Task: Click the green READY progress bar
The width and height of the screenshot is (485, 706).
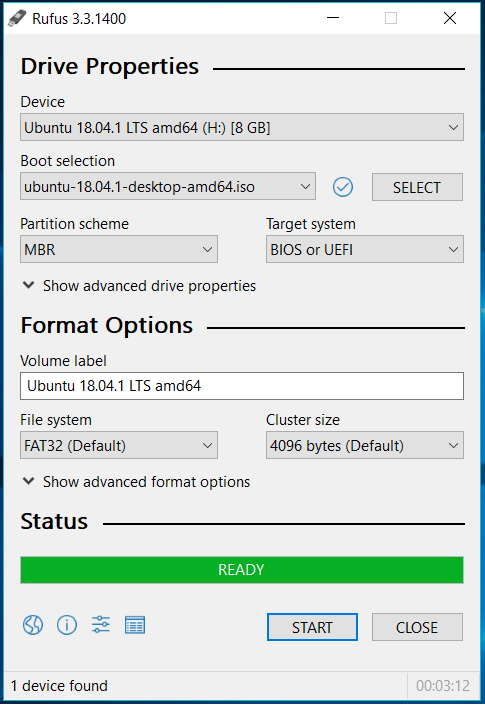Action: tap(242, 570)
